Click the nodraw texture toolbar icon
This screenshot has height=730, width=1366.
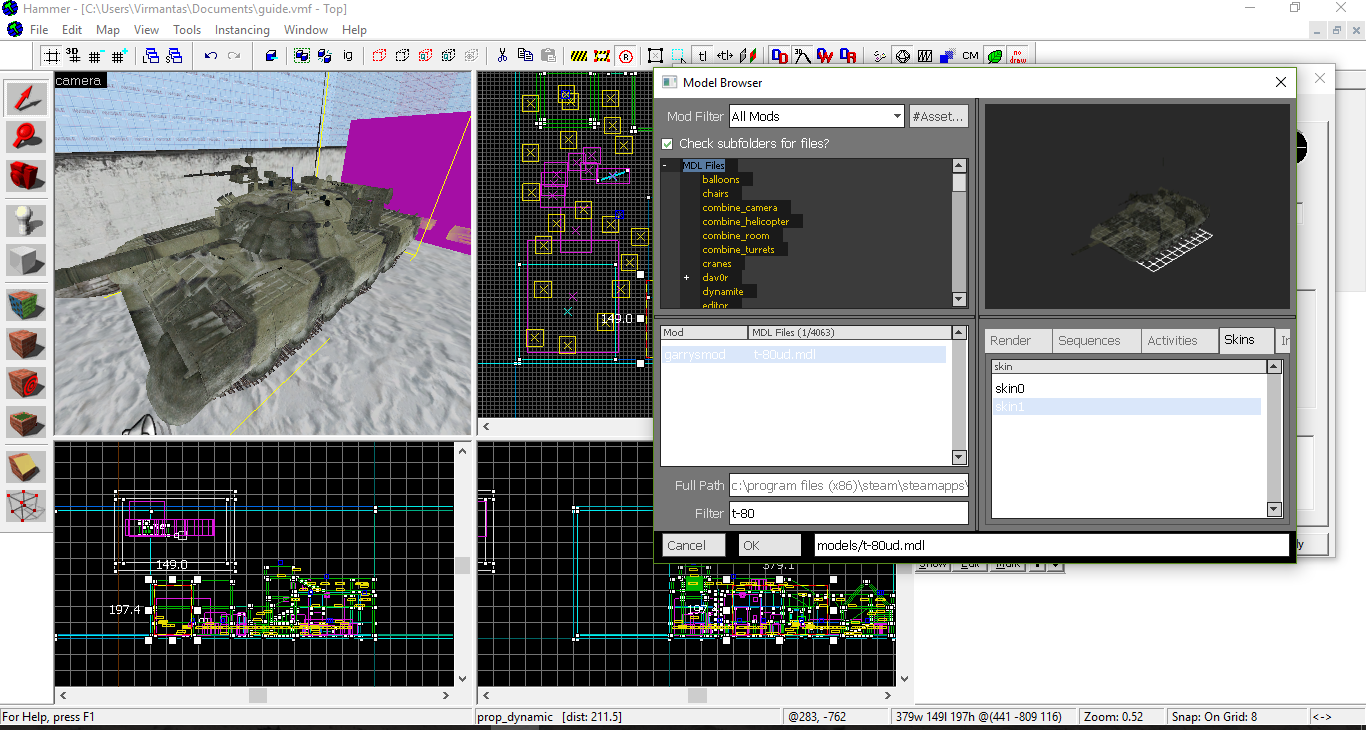(1019, 56)
